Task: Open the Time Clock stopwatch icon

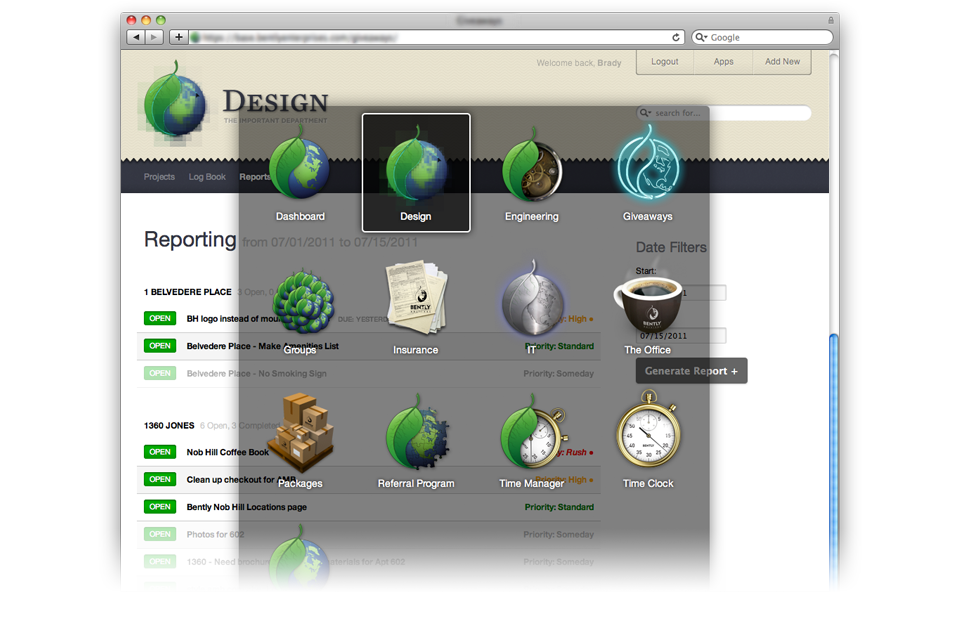Action: [x=648, y=429]
